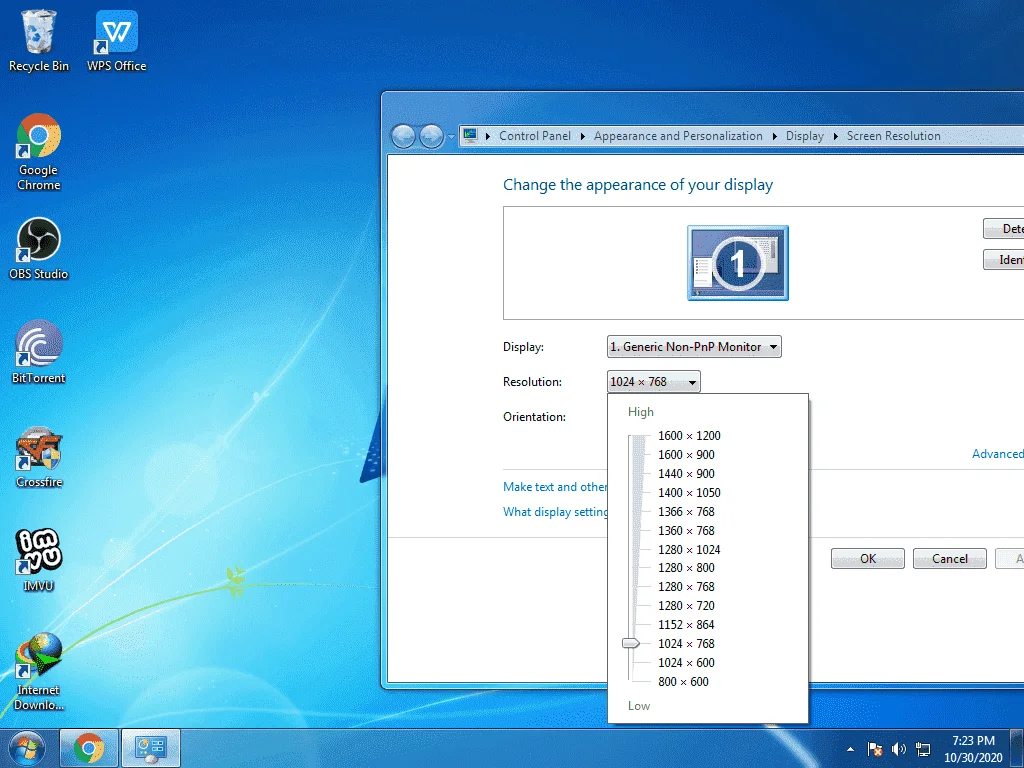Select the Google Chrome desktop shortcut

pos(39,152)
